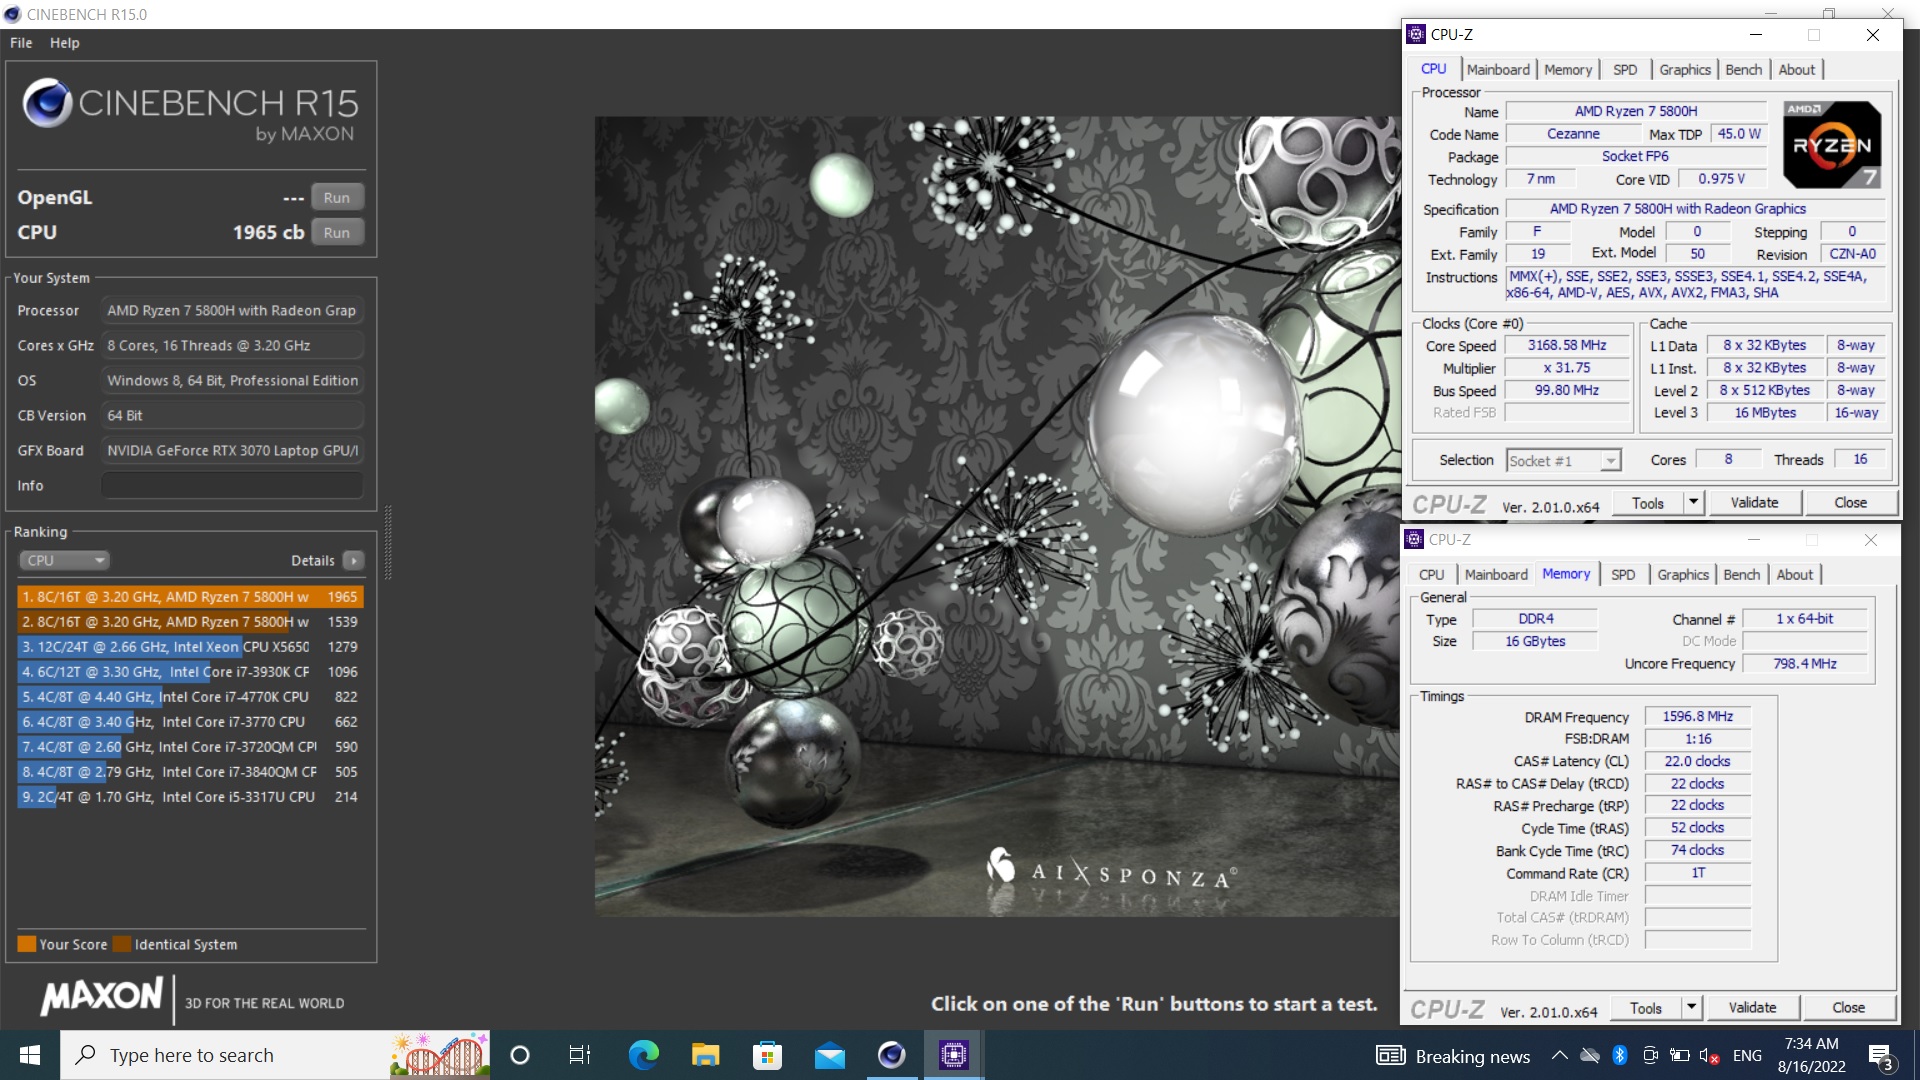Click Tools button in top CPU-Z window
The width and height of the screenshot is (1920, 1080).
(1647, 503)
